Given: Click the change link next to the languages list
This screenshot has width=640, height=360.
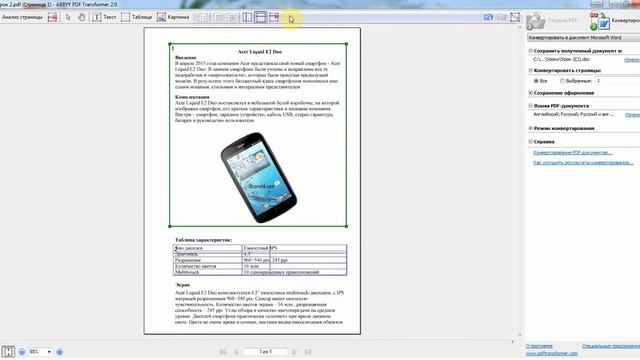Looking at the screenshot, I should coord(633,115).
